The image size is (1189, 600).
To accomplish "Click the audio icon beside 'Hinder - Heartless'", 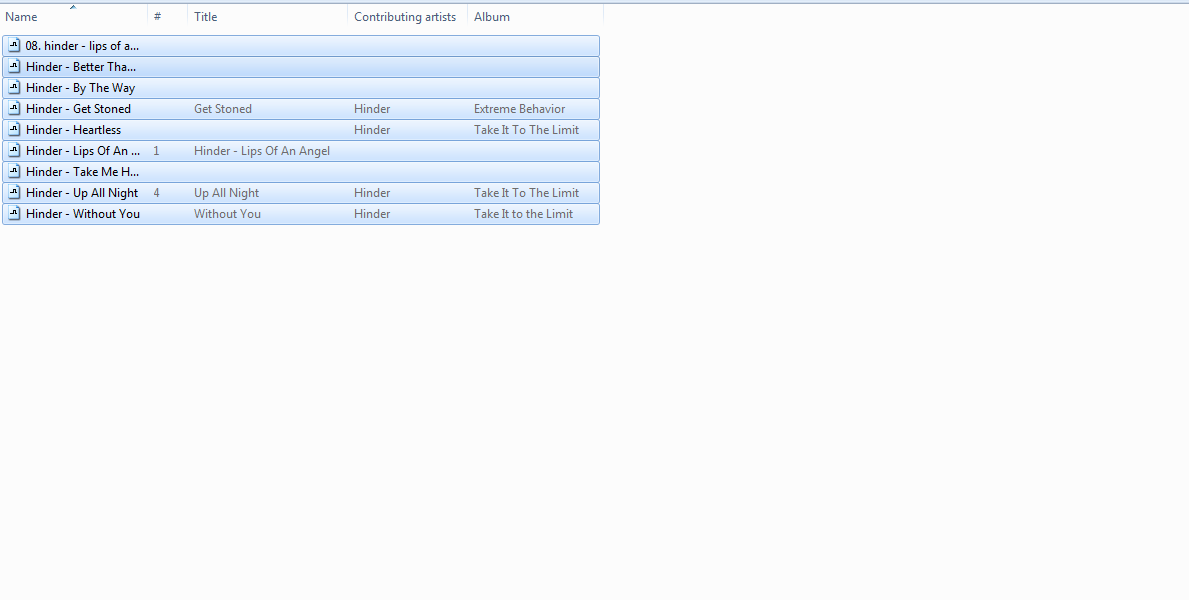I will point(14,130).
